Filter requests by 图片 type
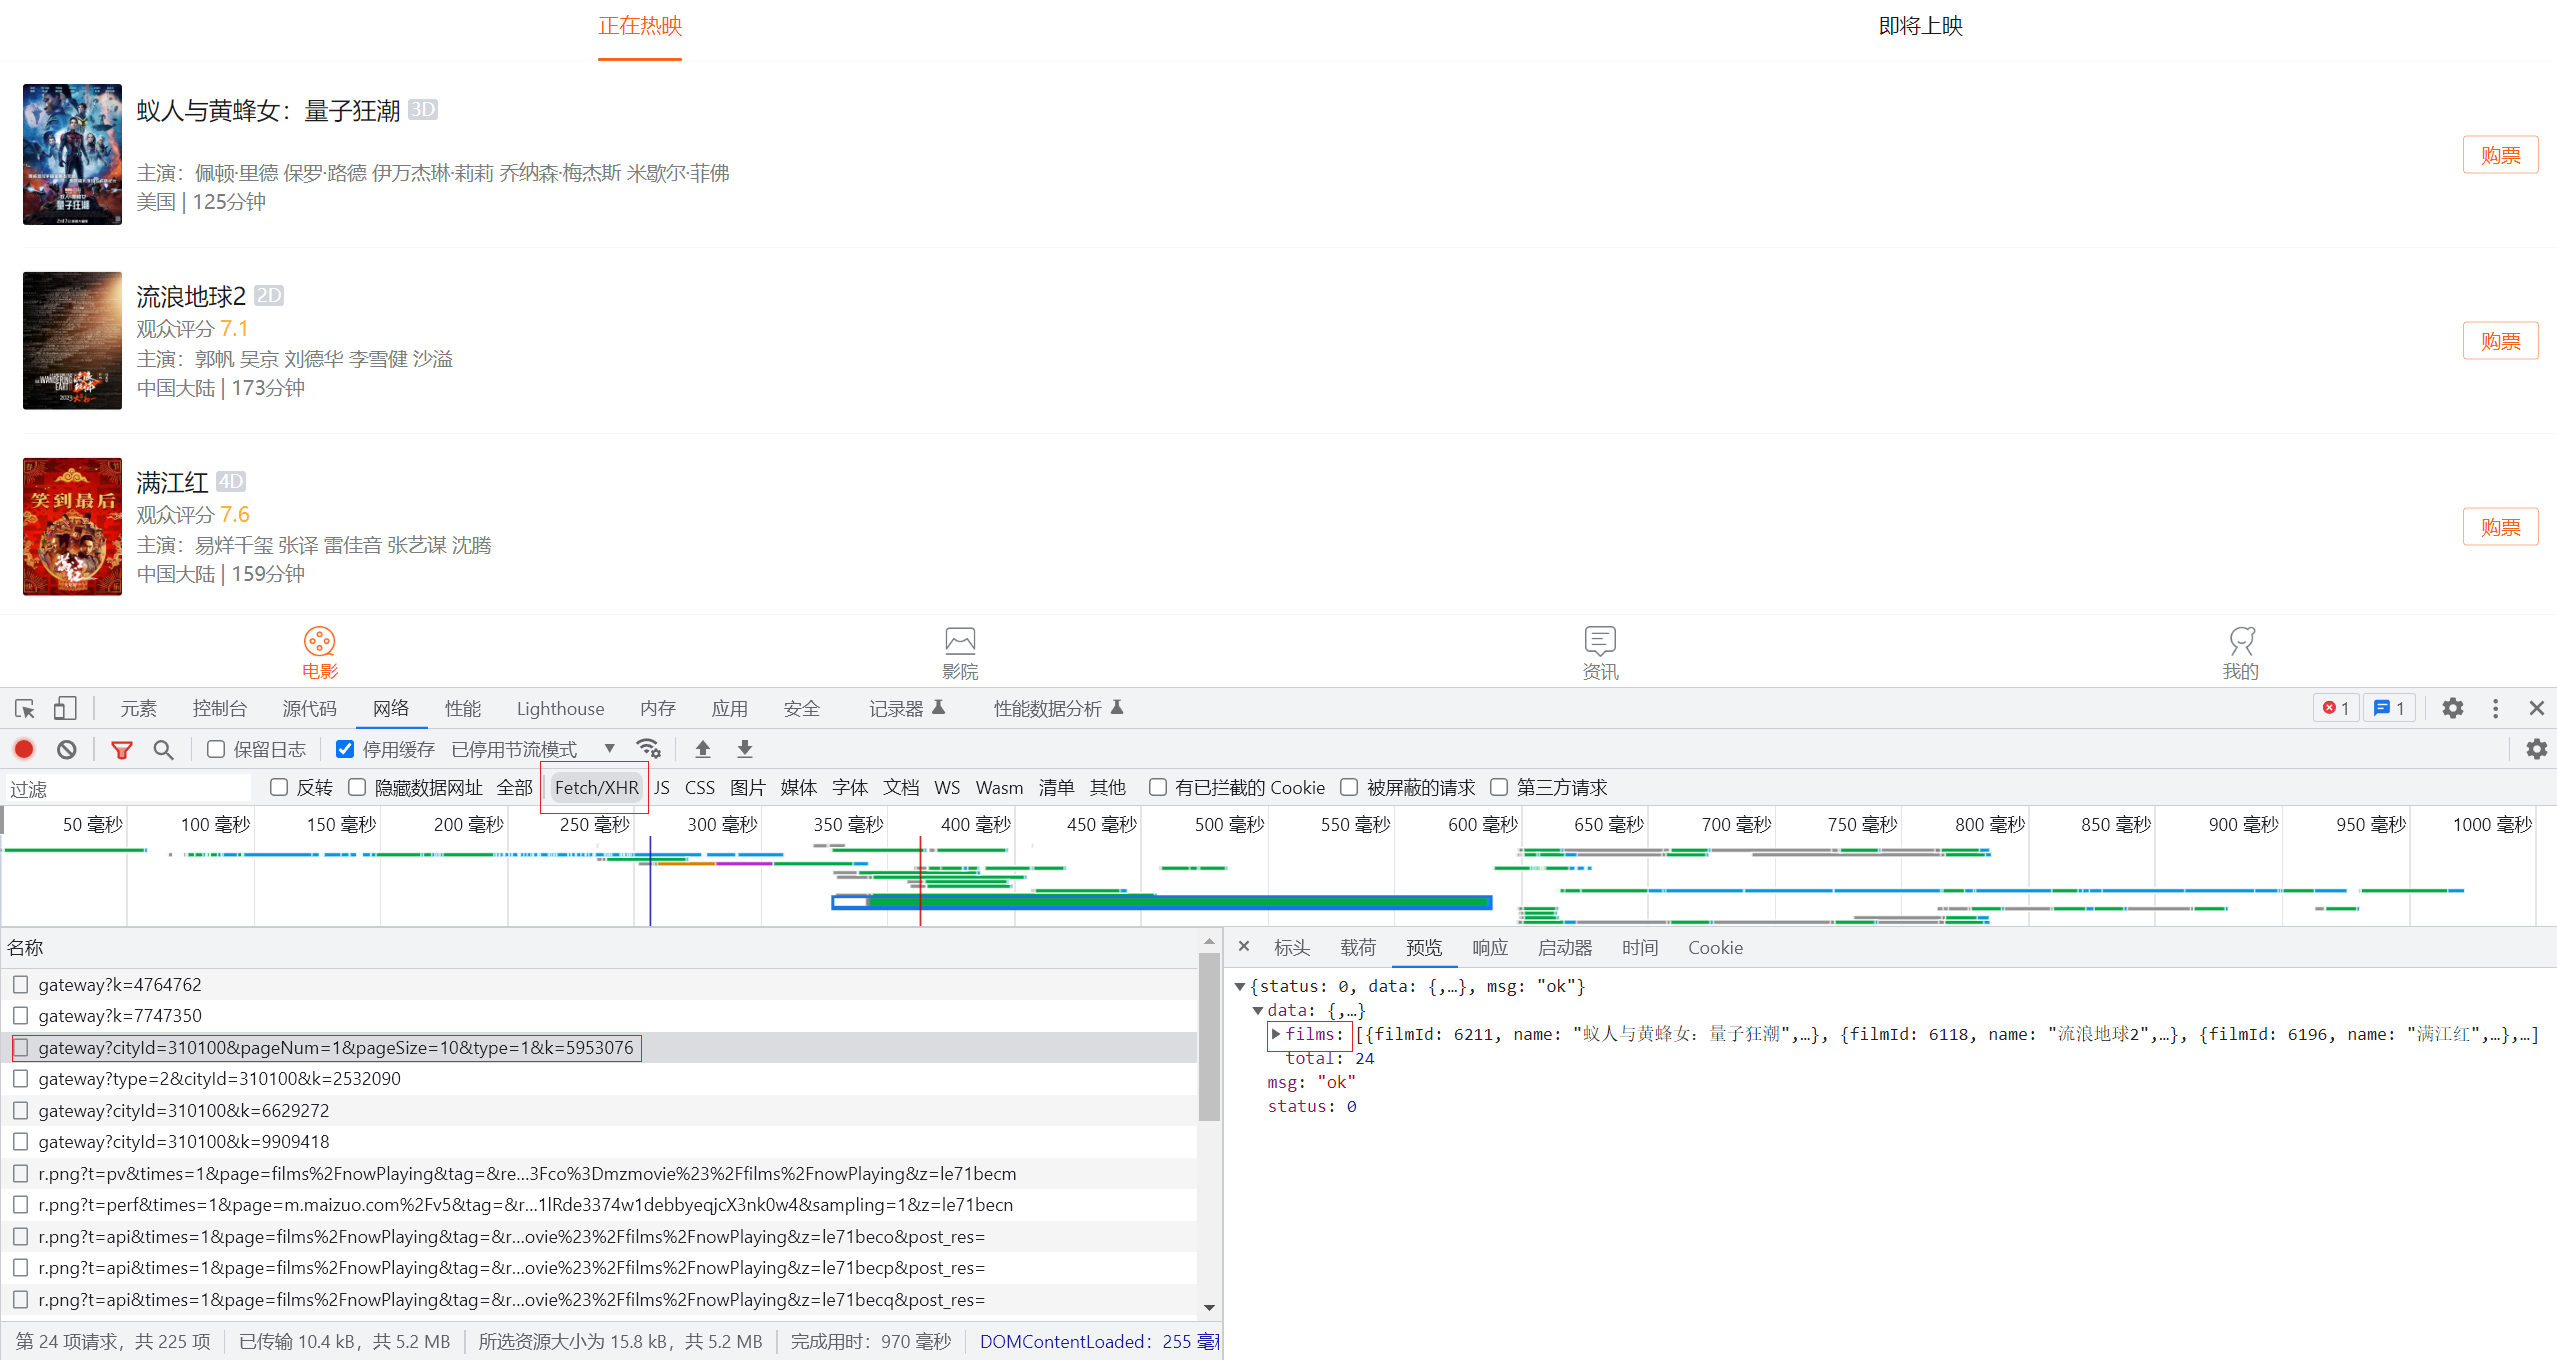This screenshot has height=1360, width=2557. pos(747,787)
